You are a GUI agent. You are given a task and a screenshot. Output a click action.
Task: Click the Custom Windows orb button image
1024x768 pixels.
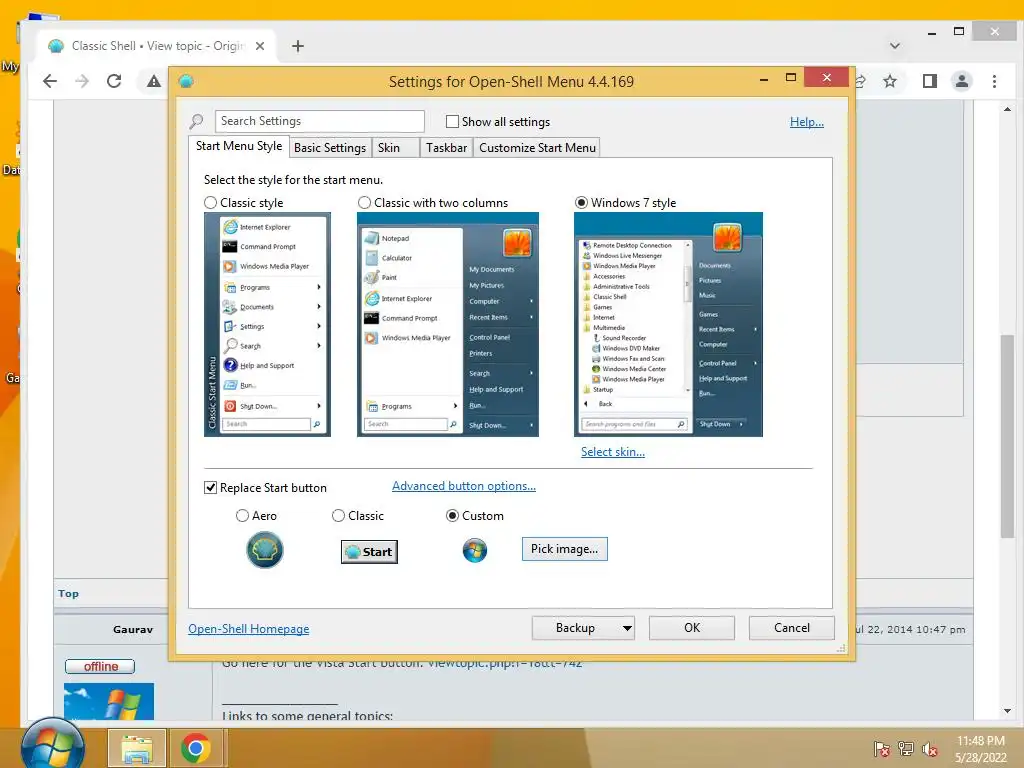pyautogui.click(x=475, y=551)
